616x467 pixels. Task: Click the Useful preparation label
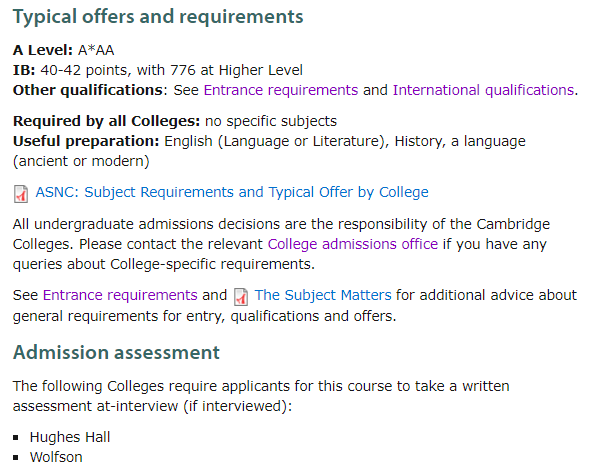pos(86,141)
